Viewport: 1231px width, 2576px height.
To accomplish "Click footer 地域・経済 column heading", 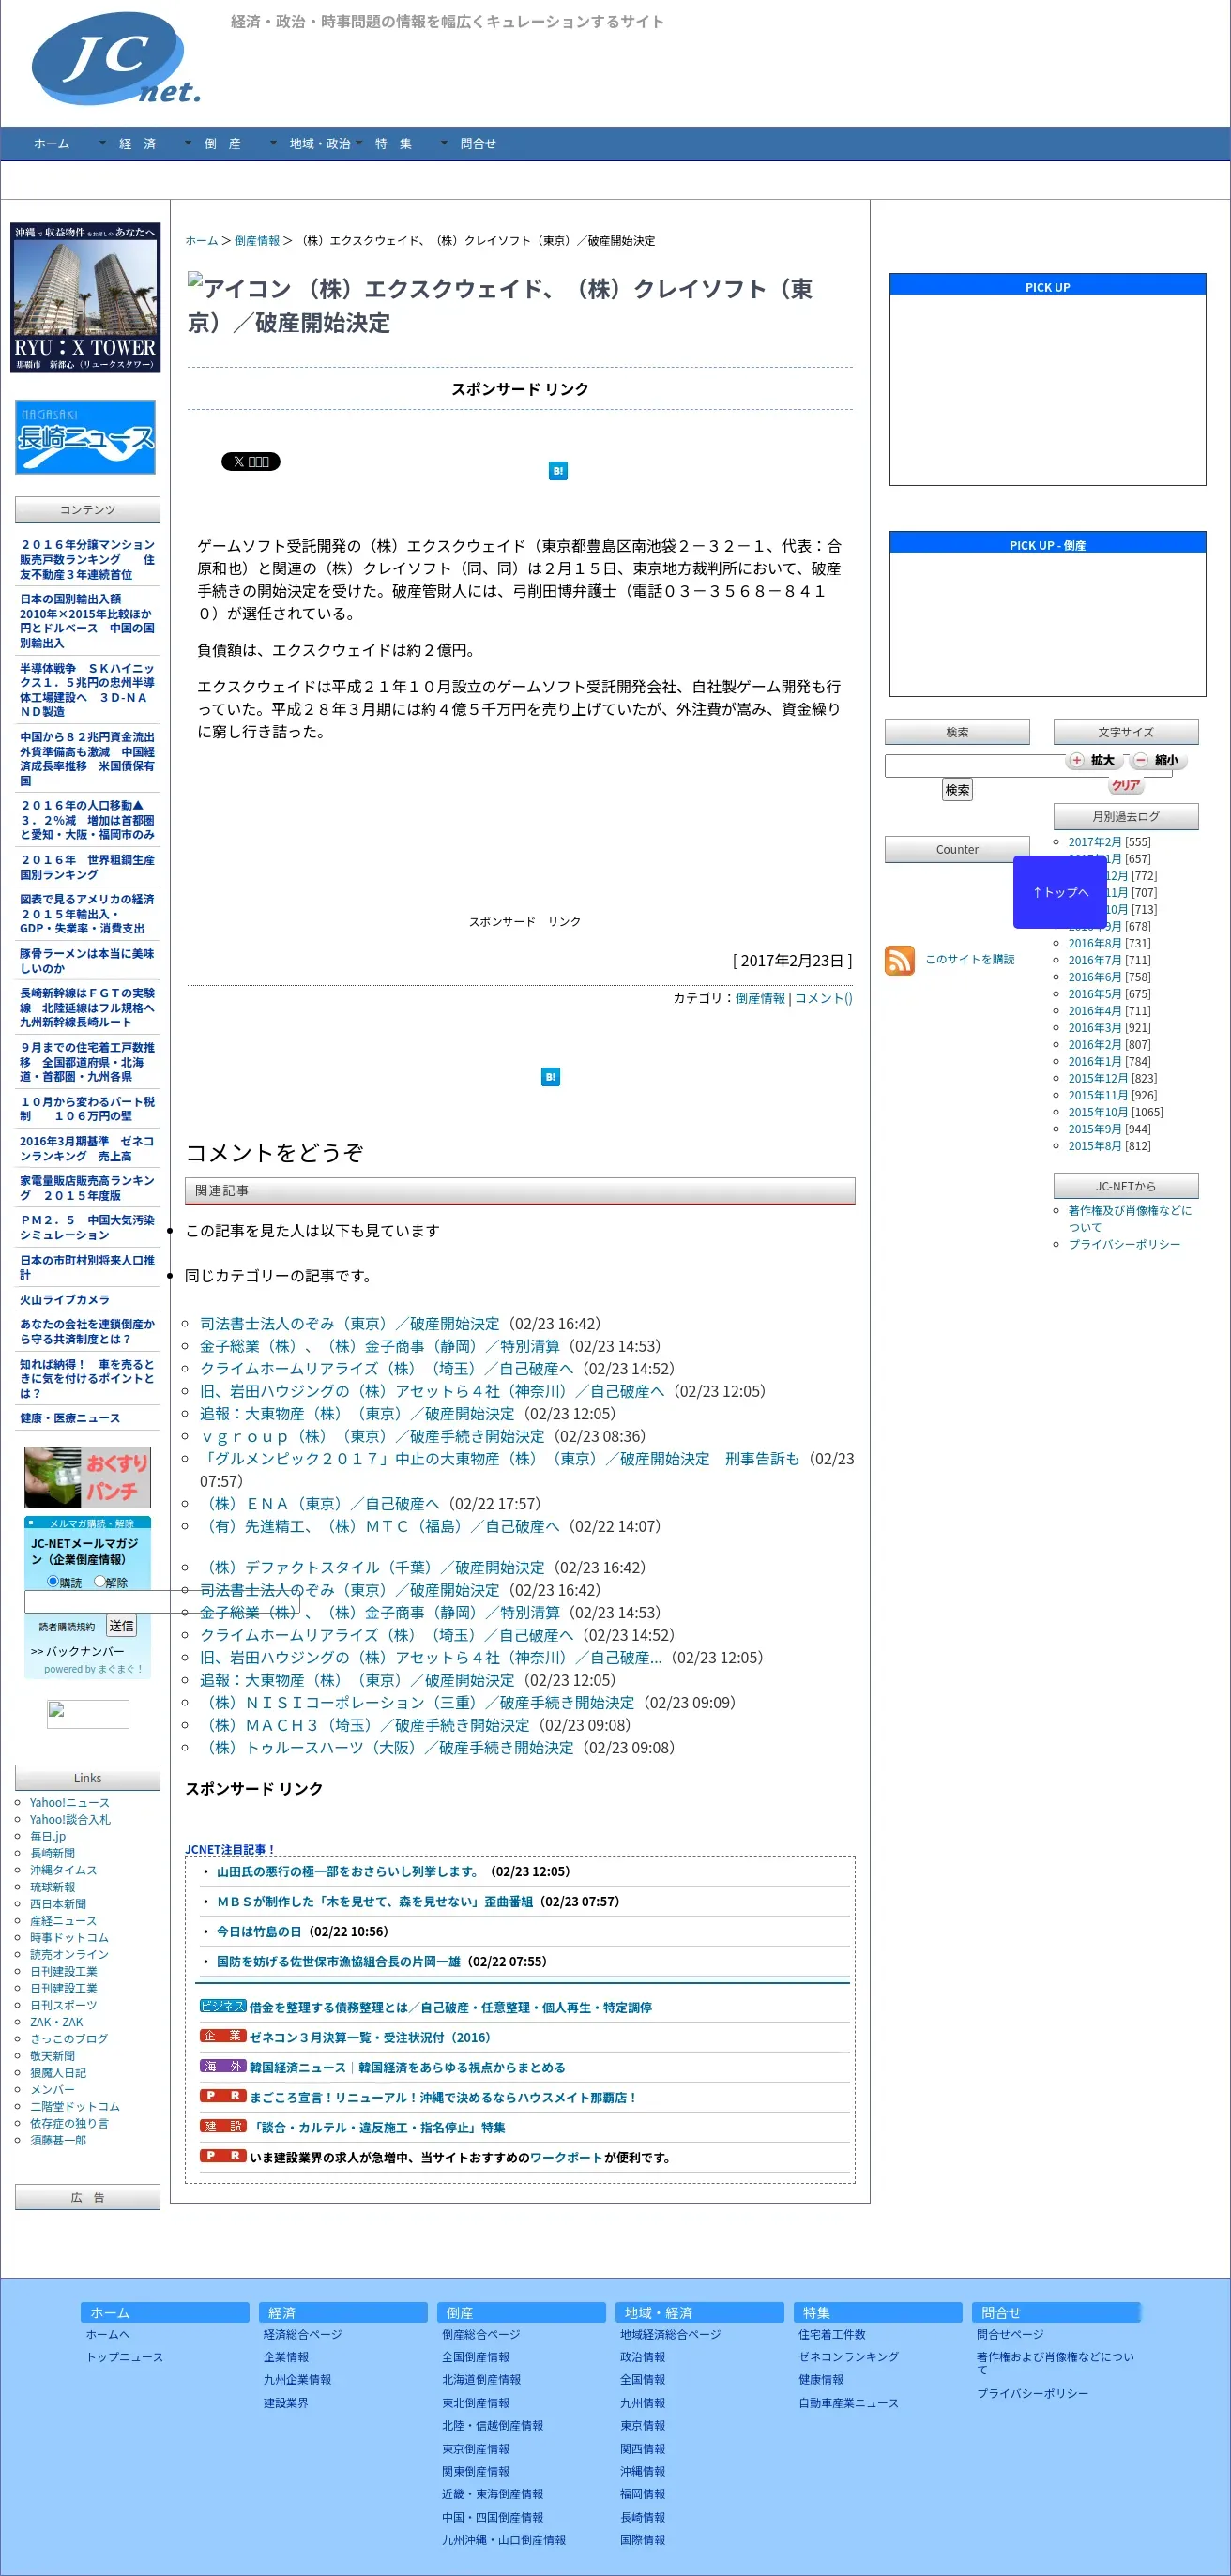I will coord(700,2312).
